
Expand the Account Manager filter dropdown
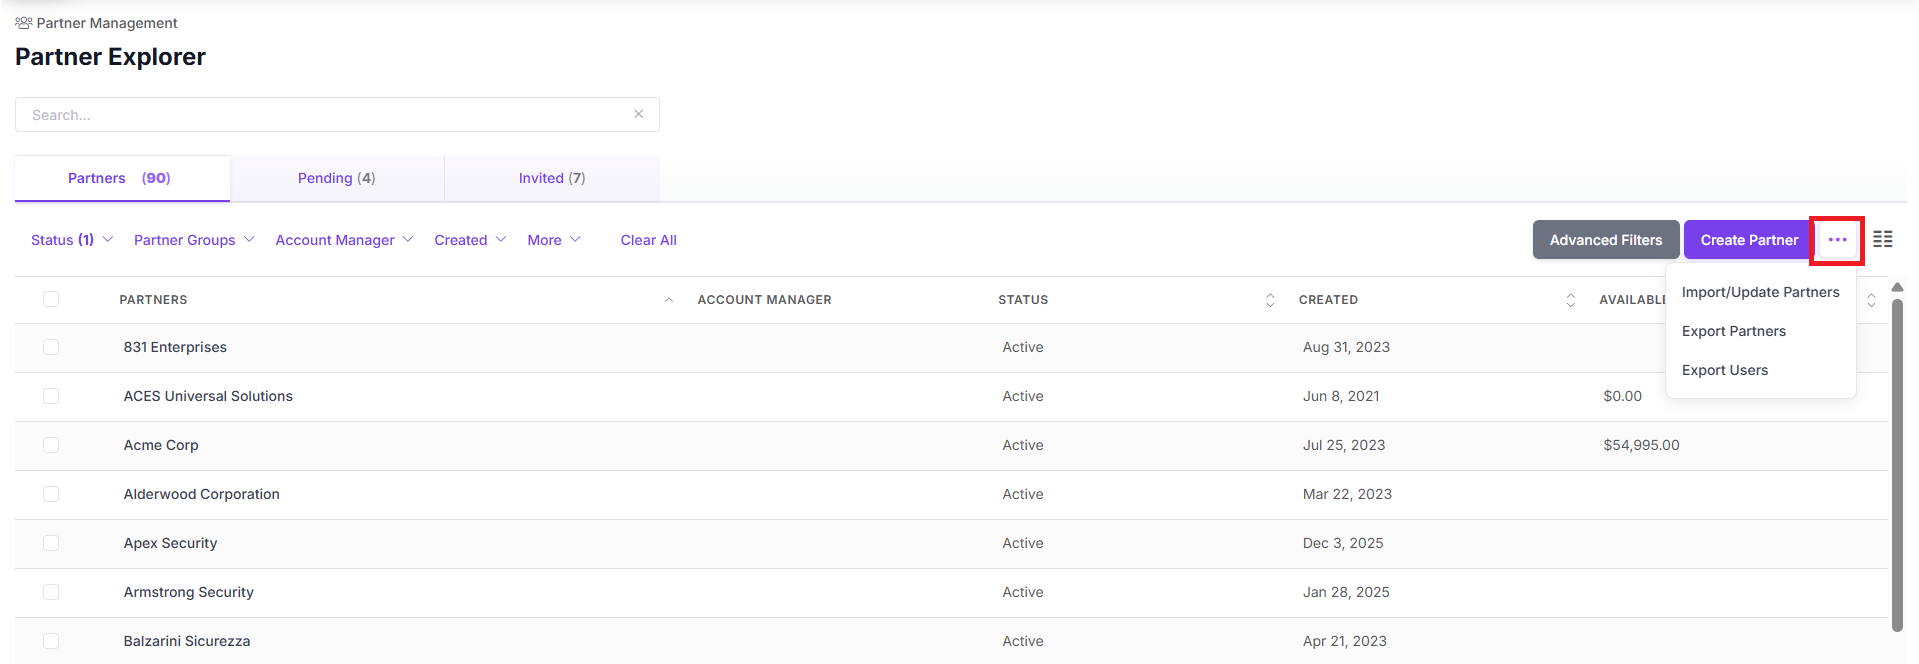pos(344,240)
